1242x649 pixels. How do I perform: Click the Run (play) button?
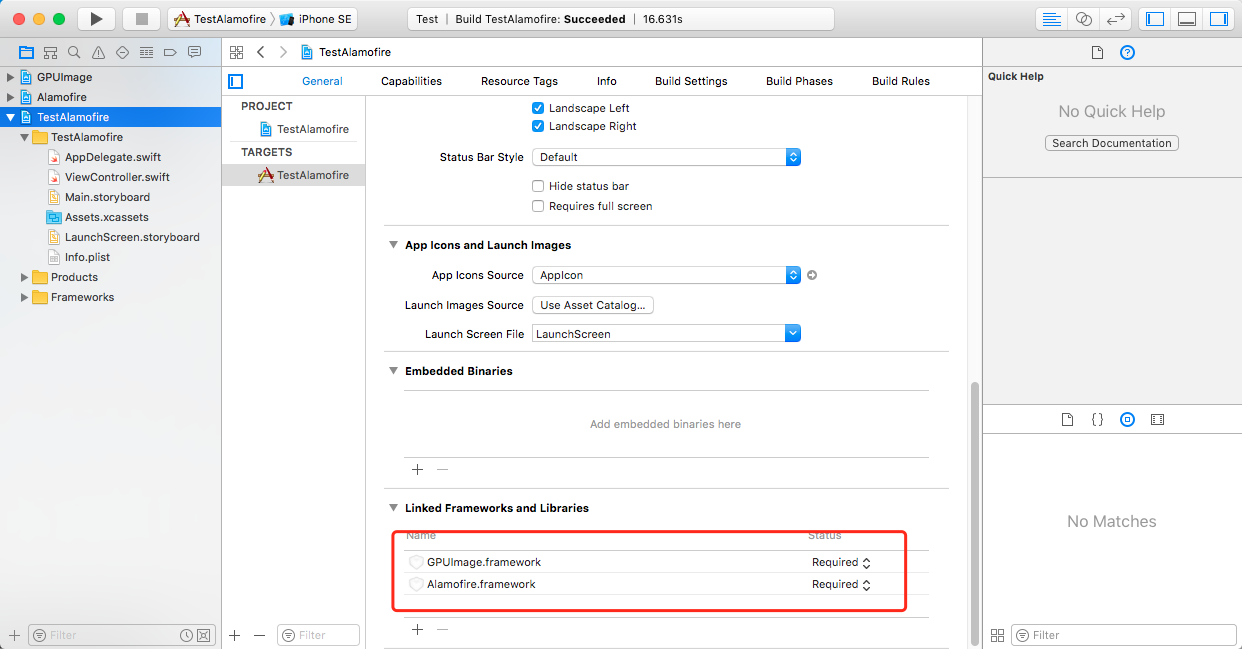[x=96, y=19]
